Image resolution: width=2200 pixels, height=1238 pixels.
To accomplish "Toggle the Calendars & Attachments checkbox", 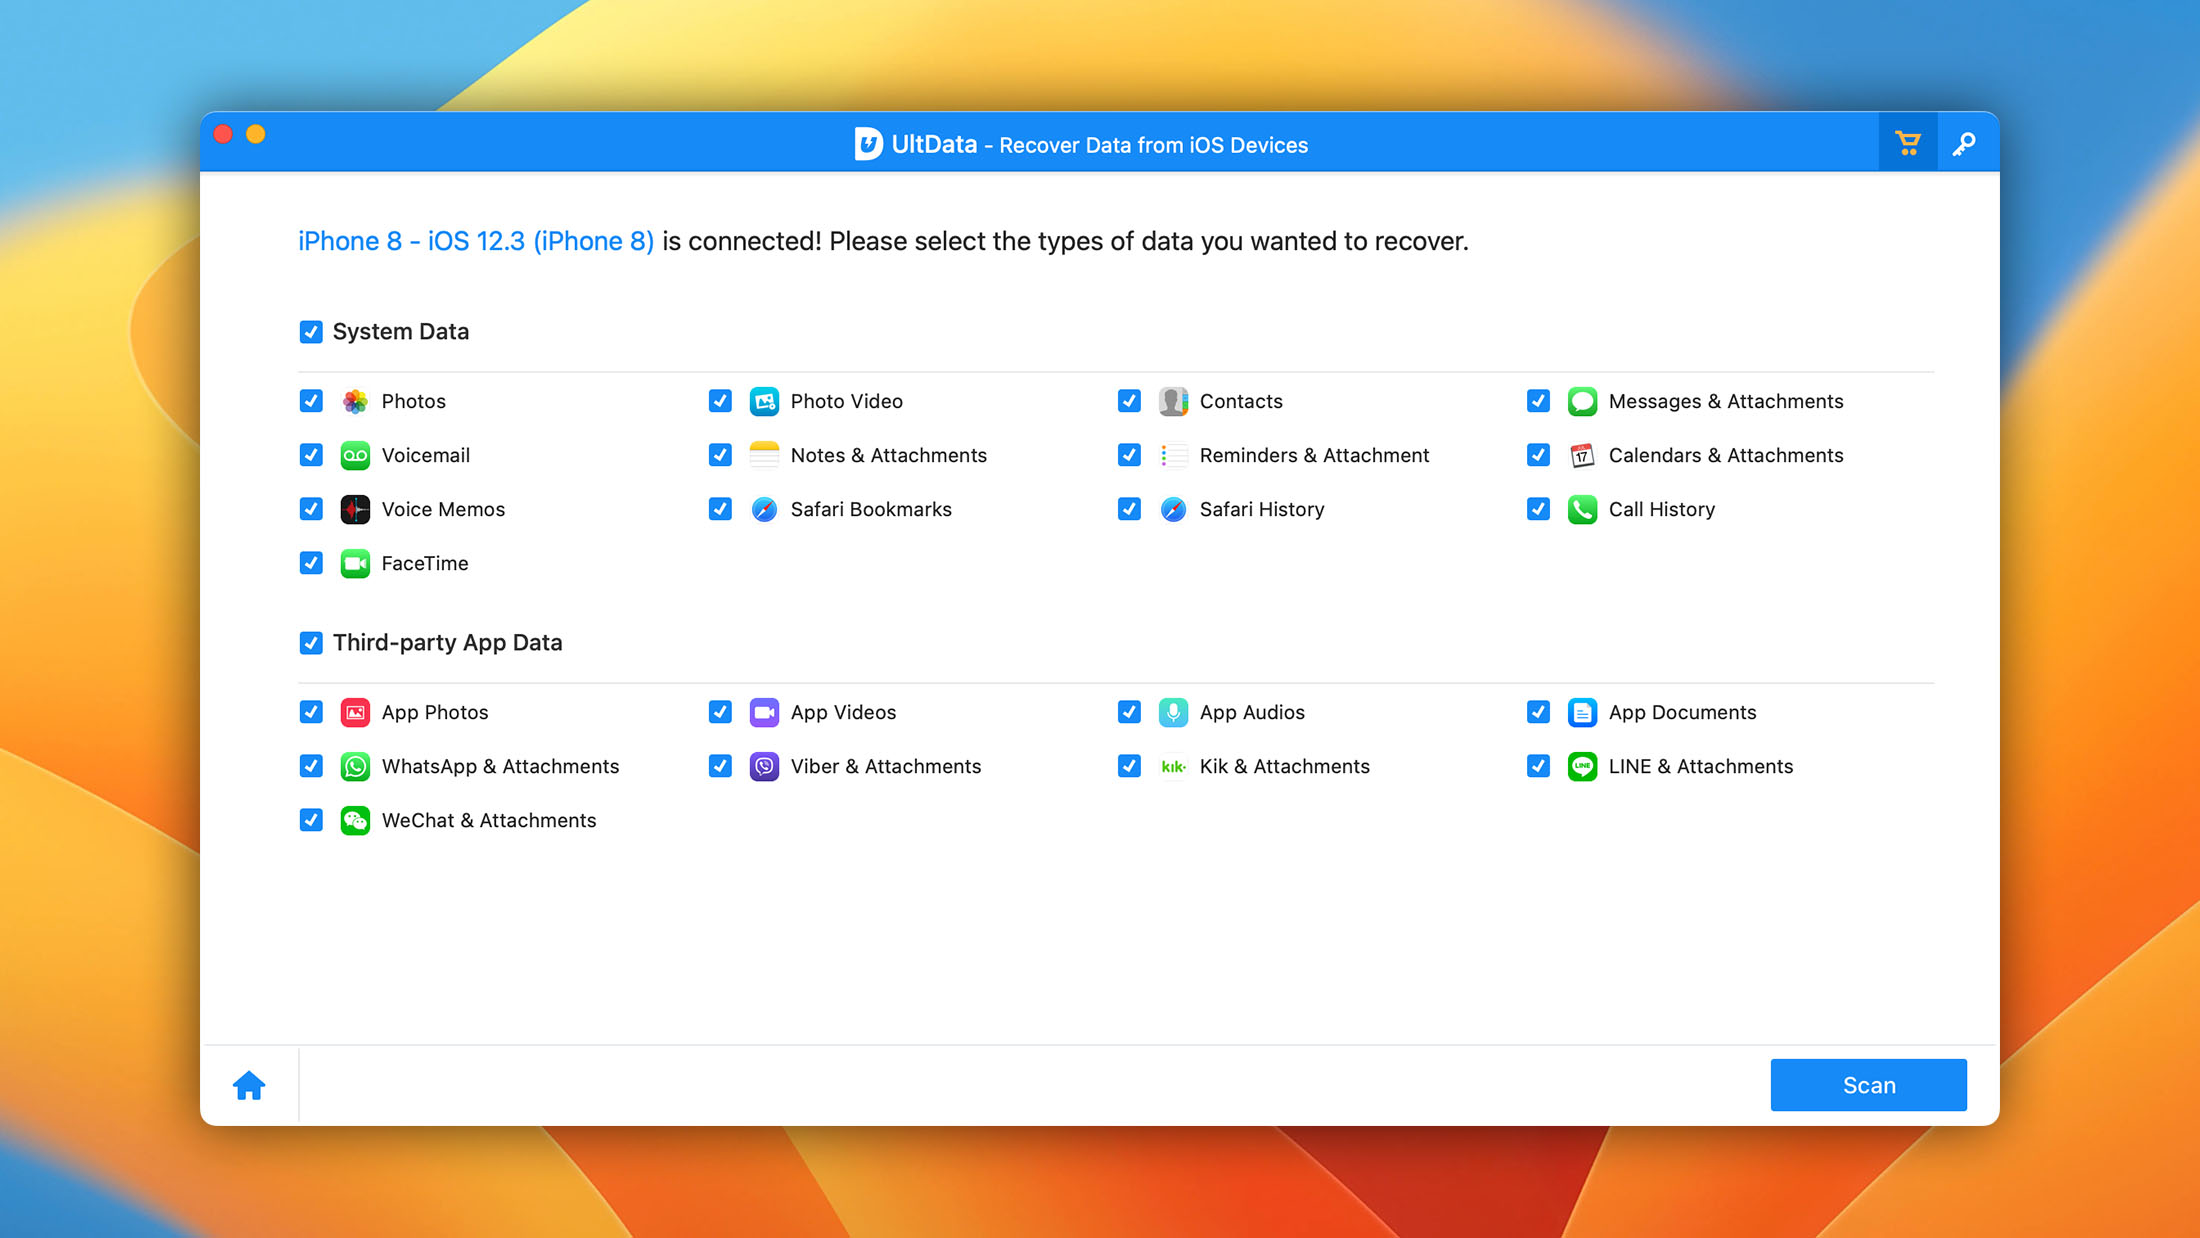I will (1538, 455).
